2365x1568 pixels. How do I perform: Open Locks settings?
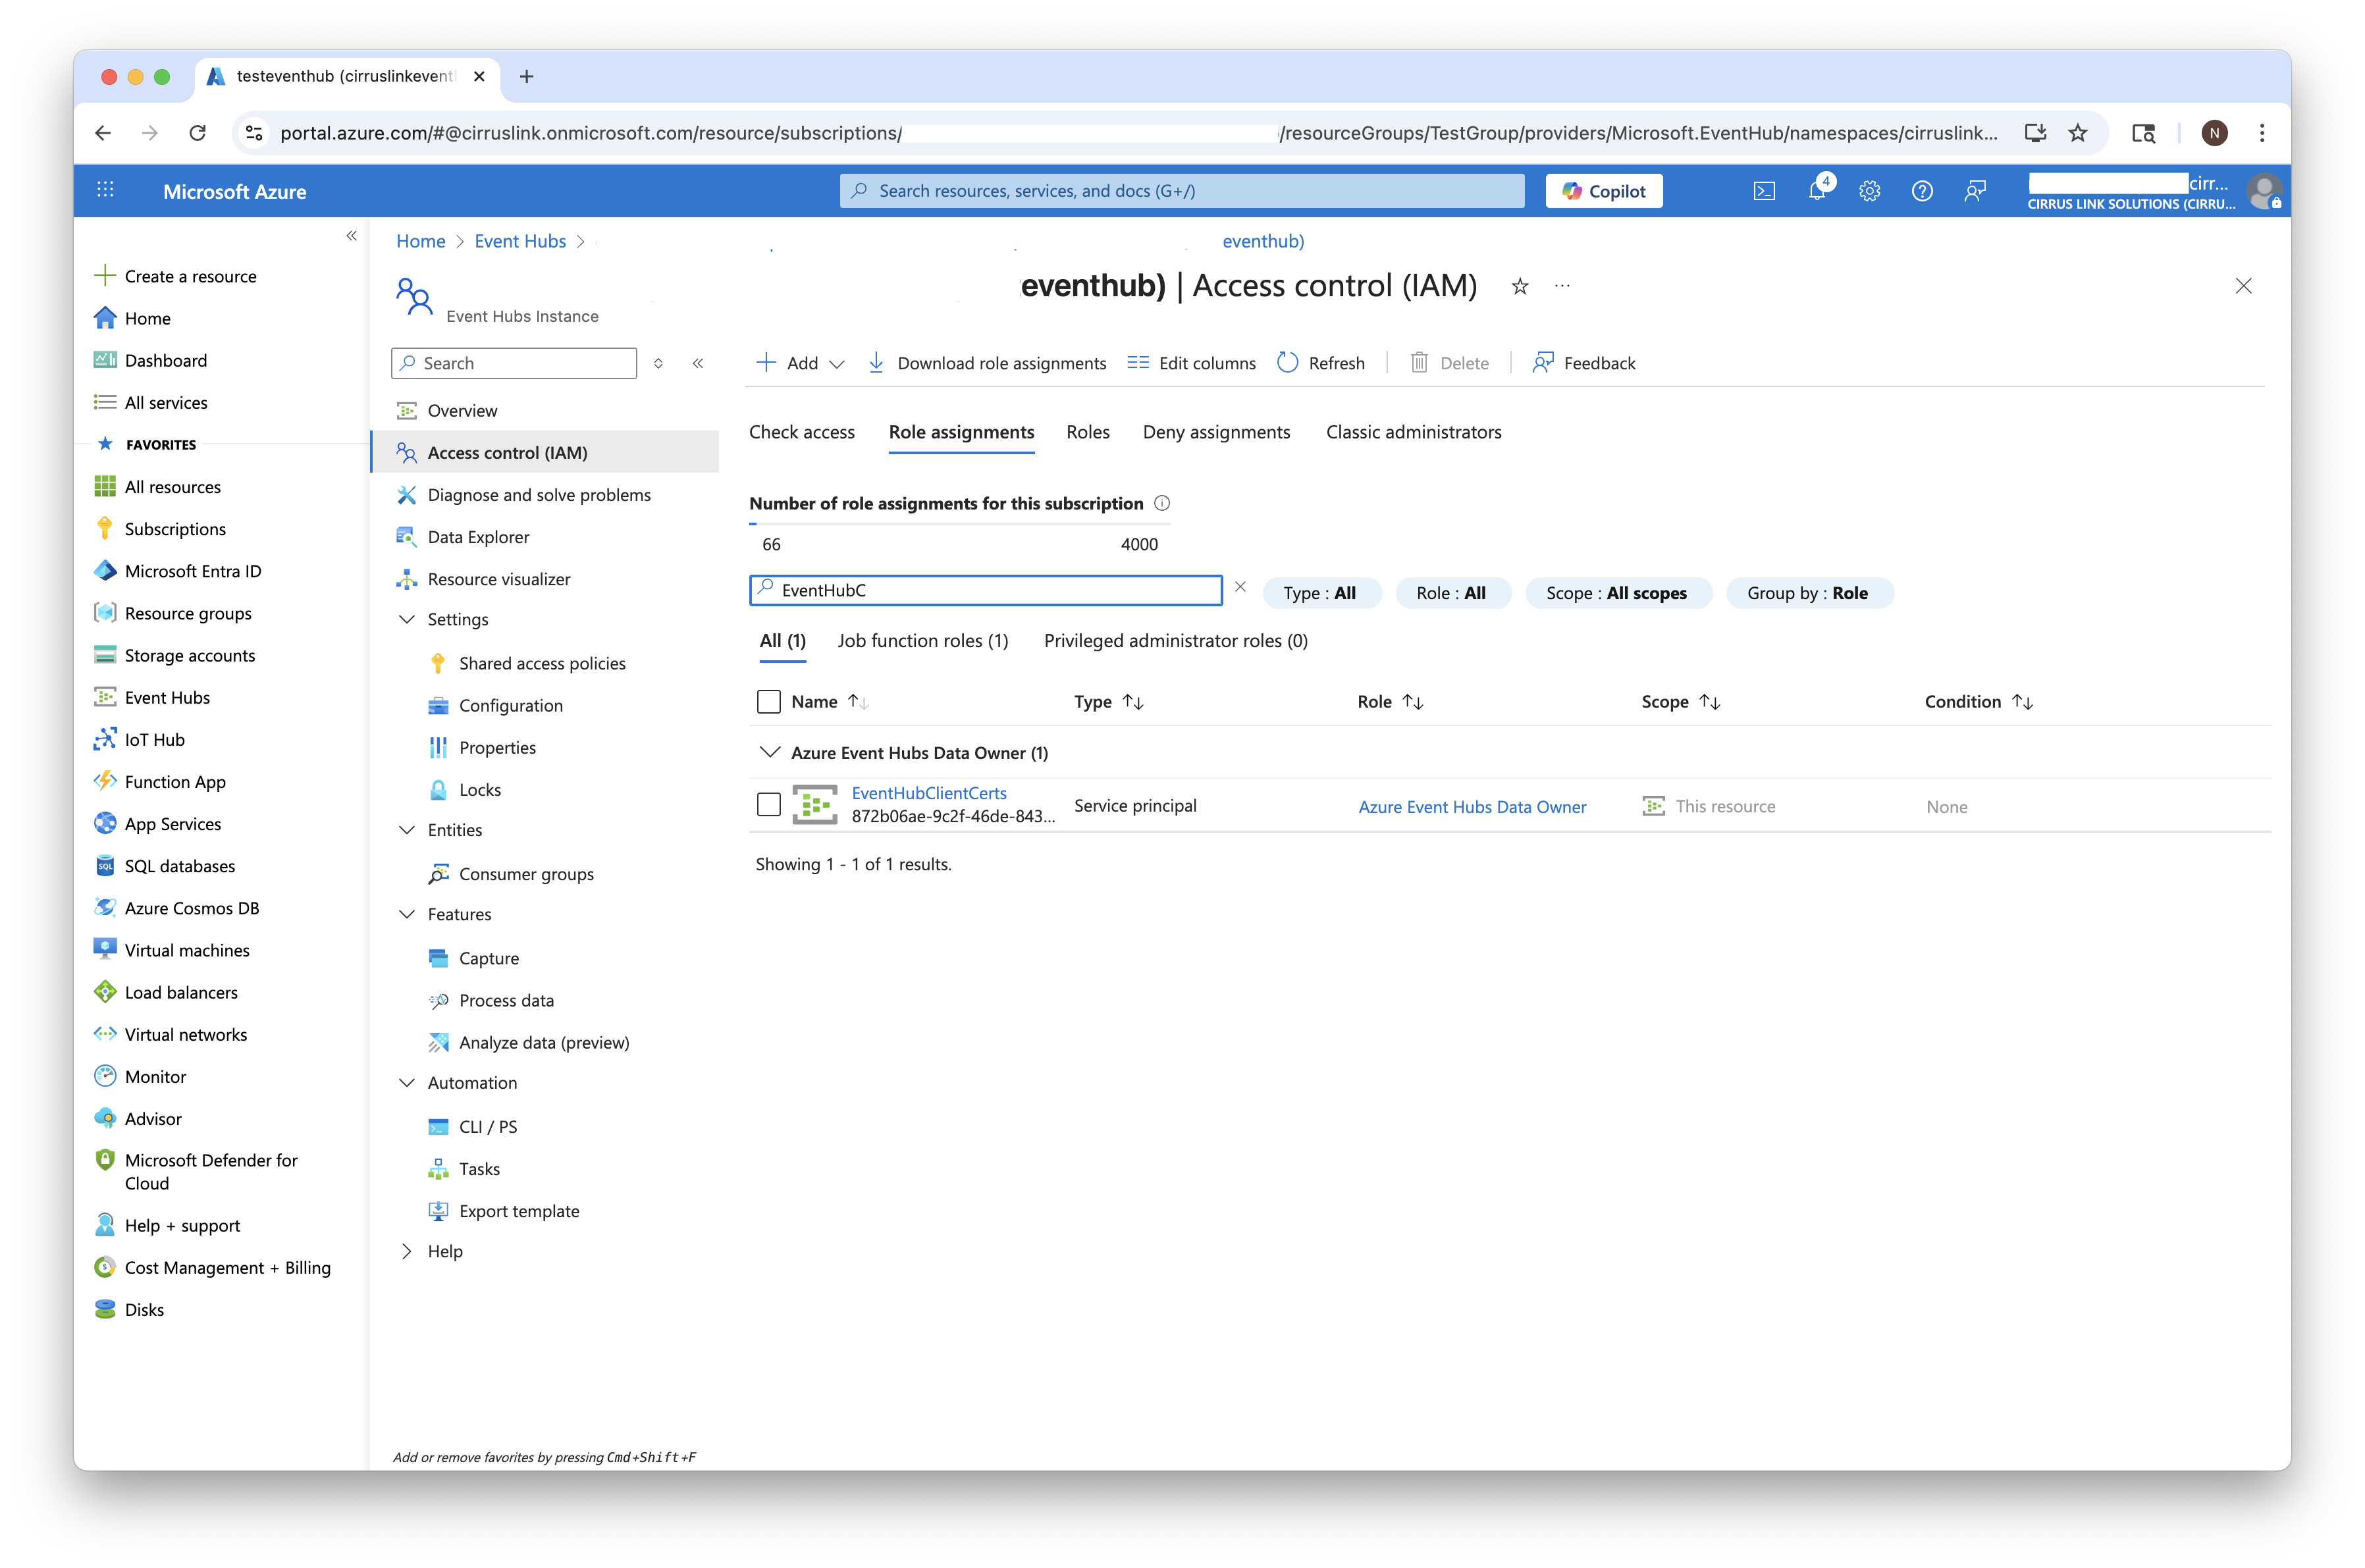[479, 790]
